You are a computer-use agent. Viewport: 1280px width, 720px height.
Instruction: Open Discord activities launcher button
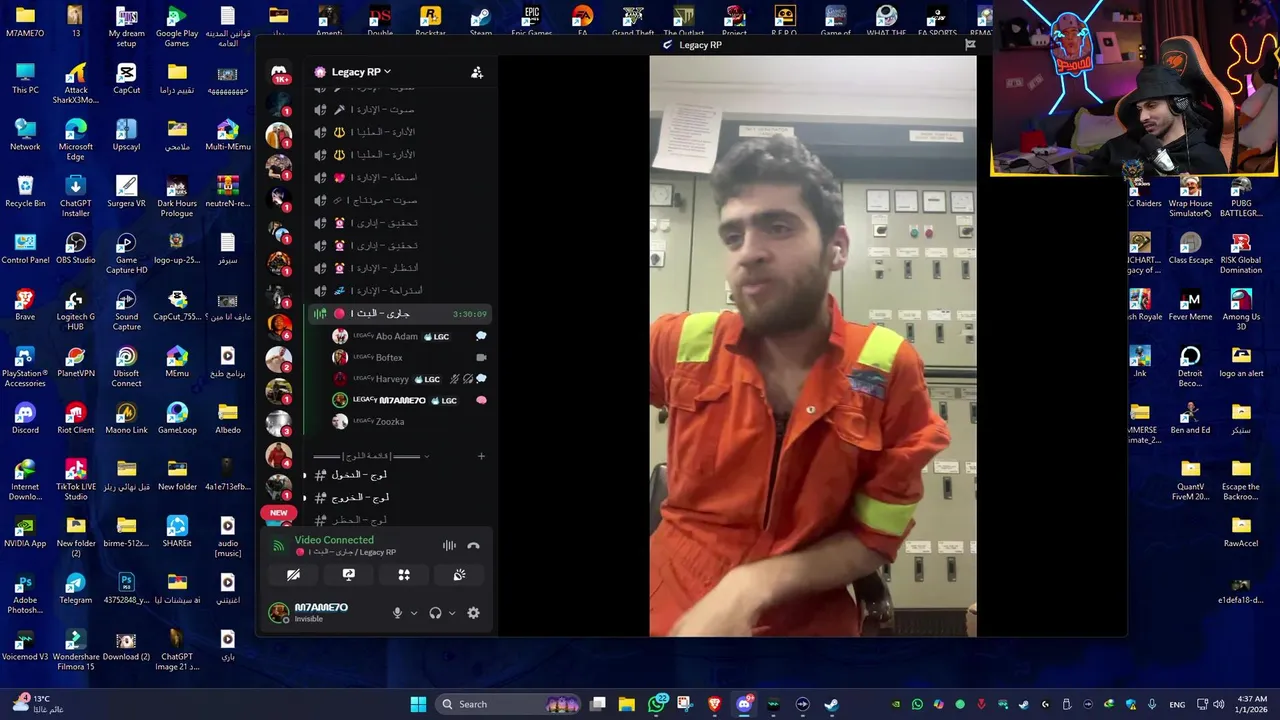[x=404, y=575]
